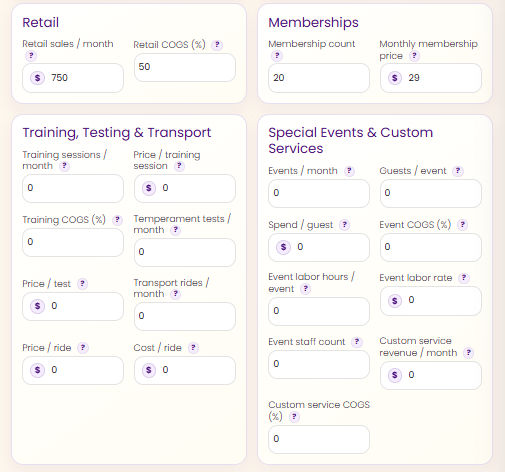Image resolution: width=505 pixels, height=472 pixels.
Task: Select the Retail section heading
Action: tap(41, 23)
